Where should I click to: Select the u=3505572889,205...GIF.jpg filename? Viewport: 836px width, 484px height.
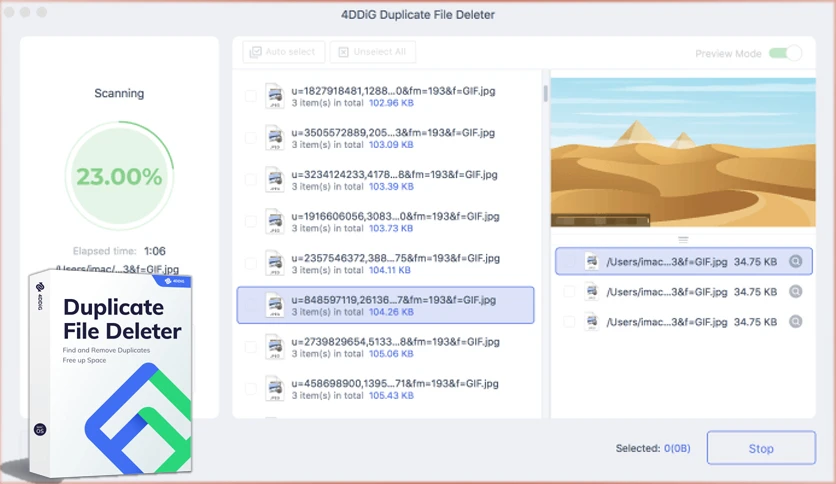(393, 133)
